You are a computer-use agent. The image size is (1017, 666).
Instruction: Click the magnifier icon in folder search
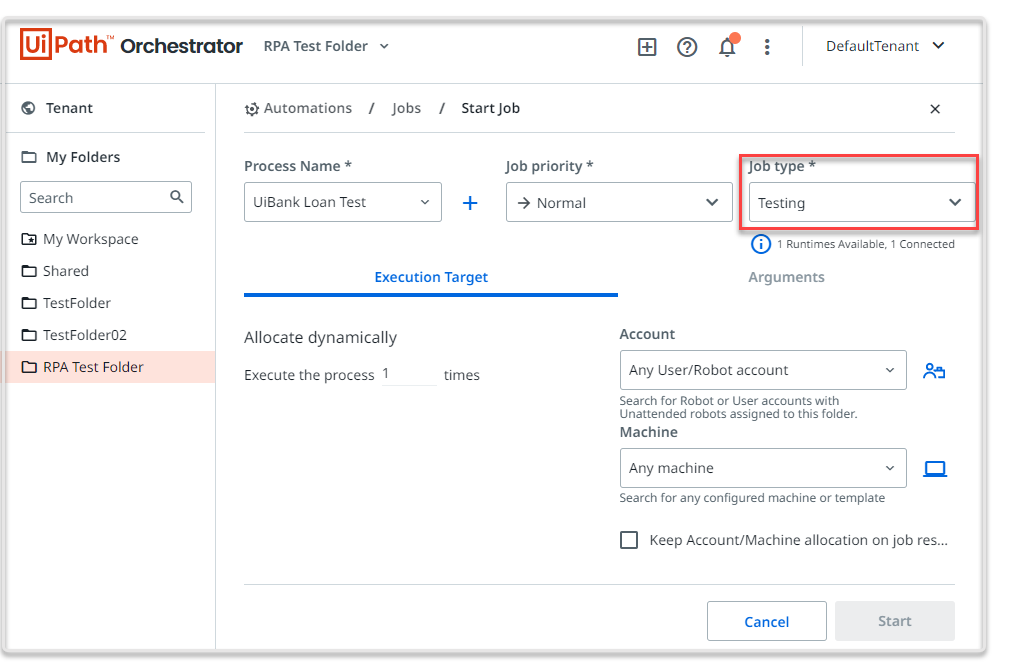(176, 196)
